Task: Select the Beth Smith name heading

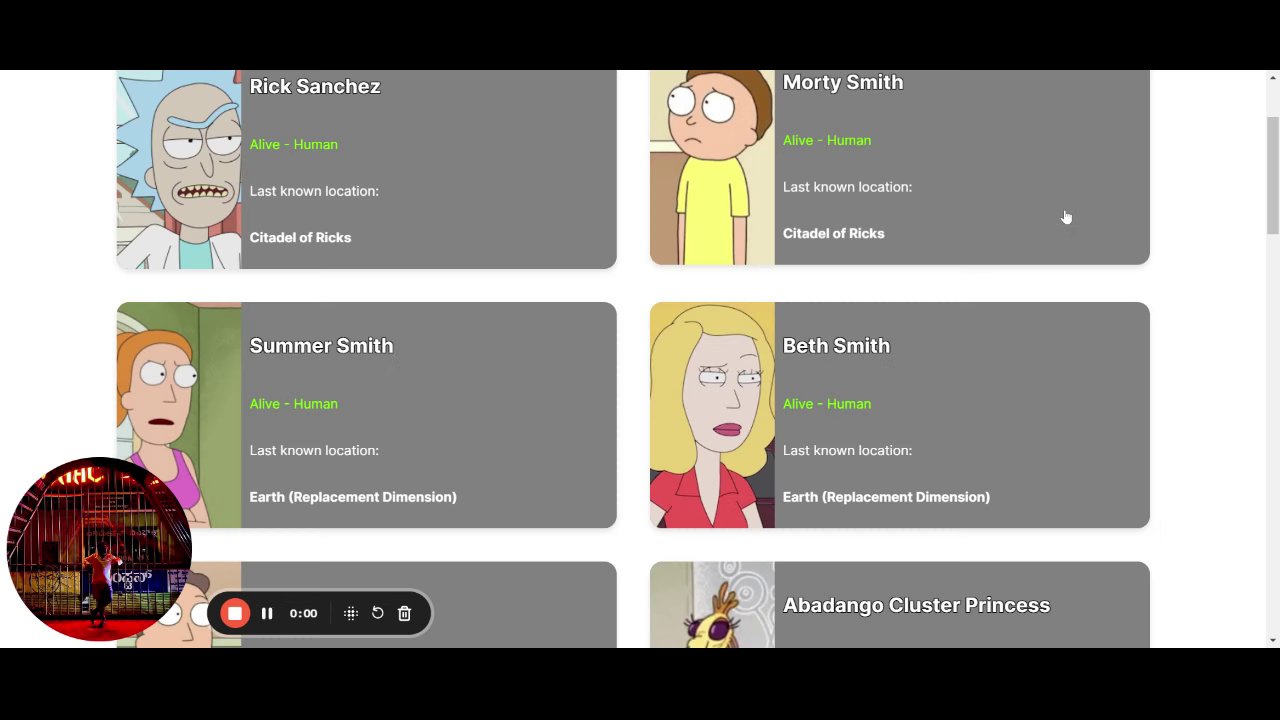Action: (x=836, y=346)
